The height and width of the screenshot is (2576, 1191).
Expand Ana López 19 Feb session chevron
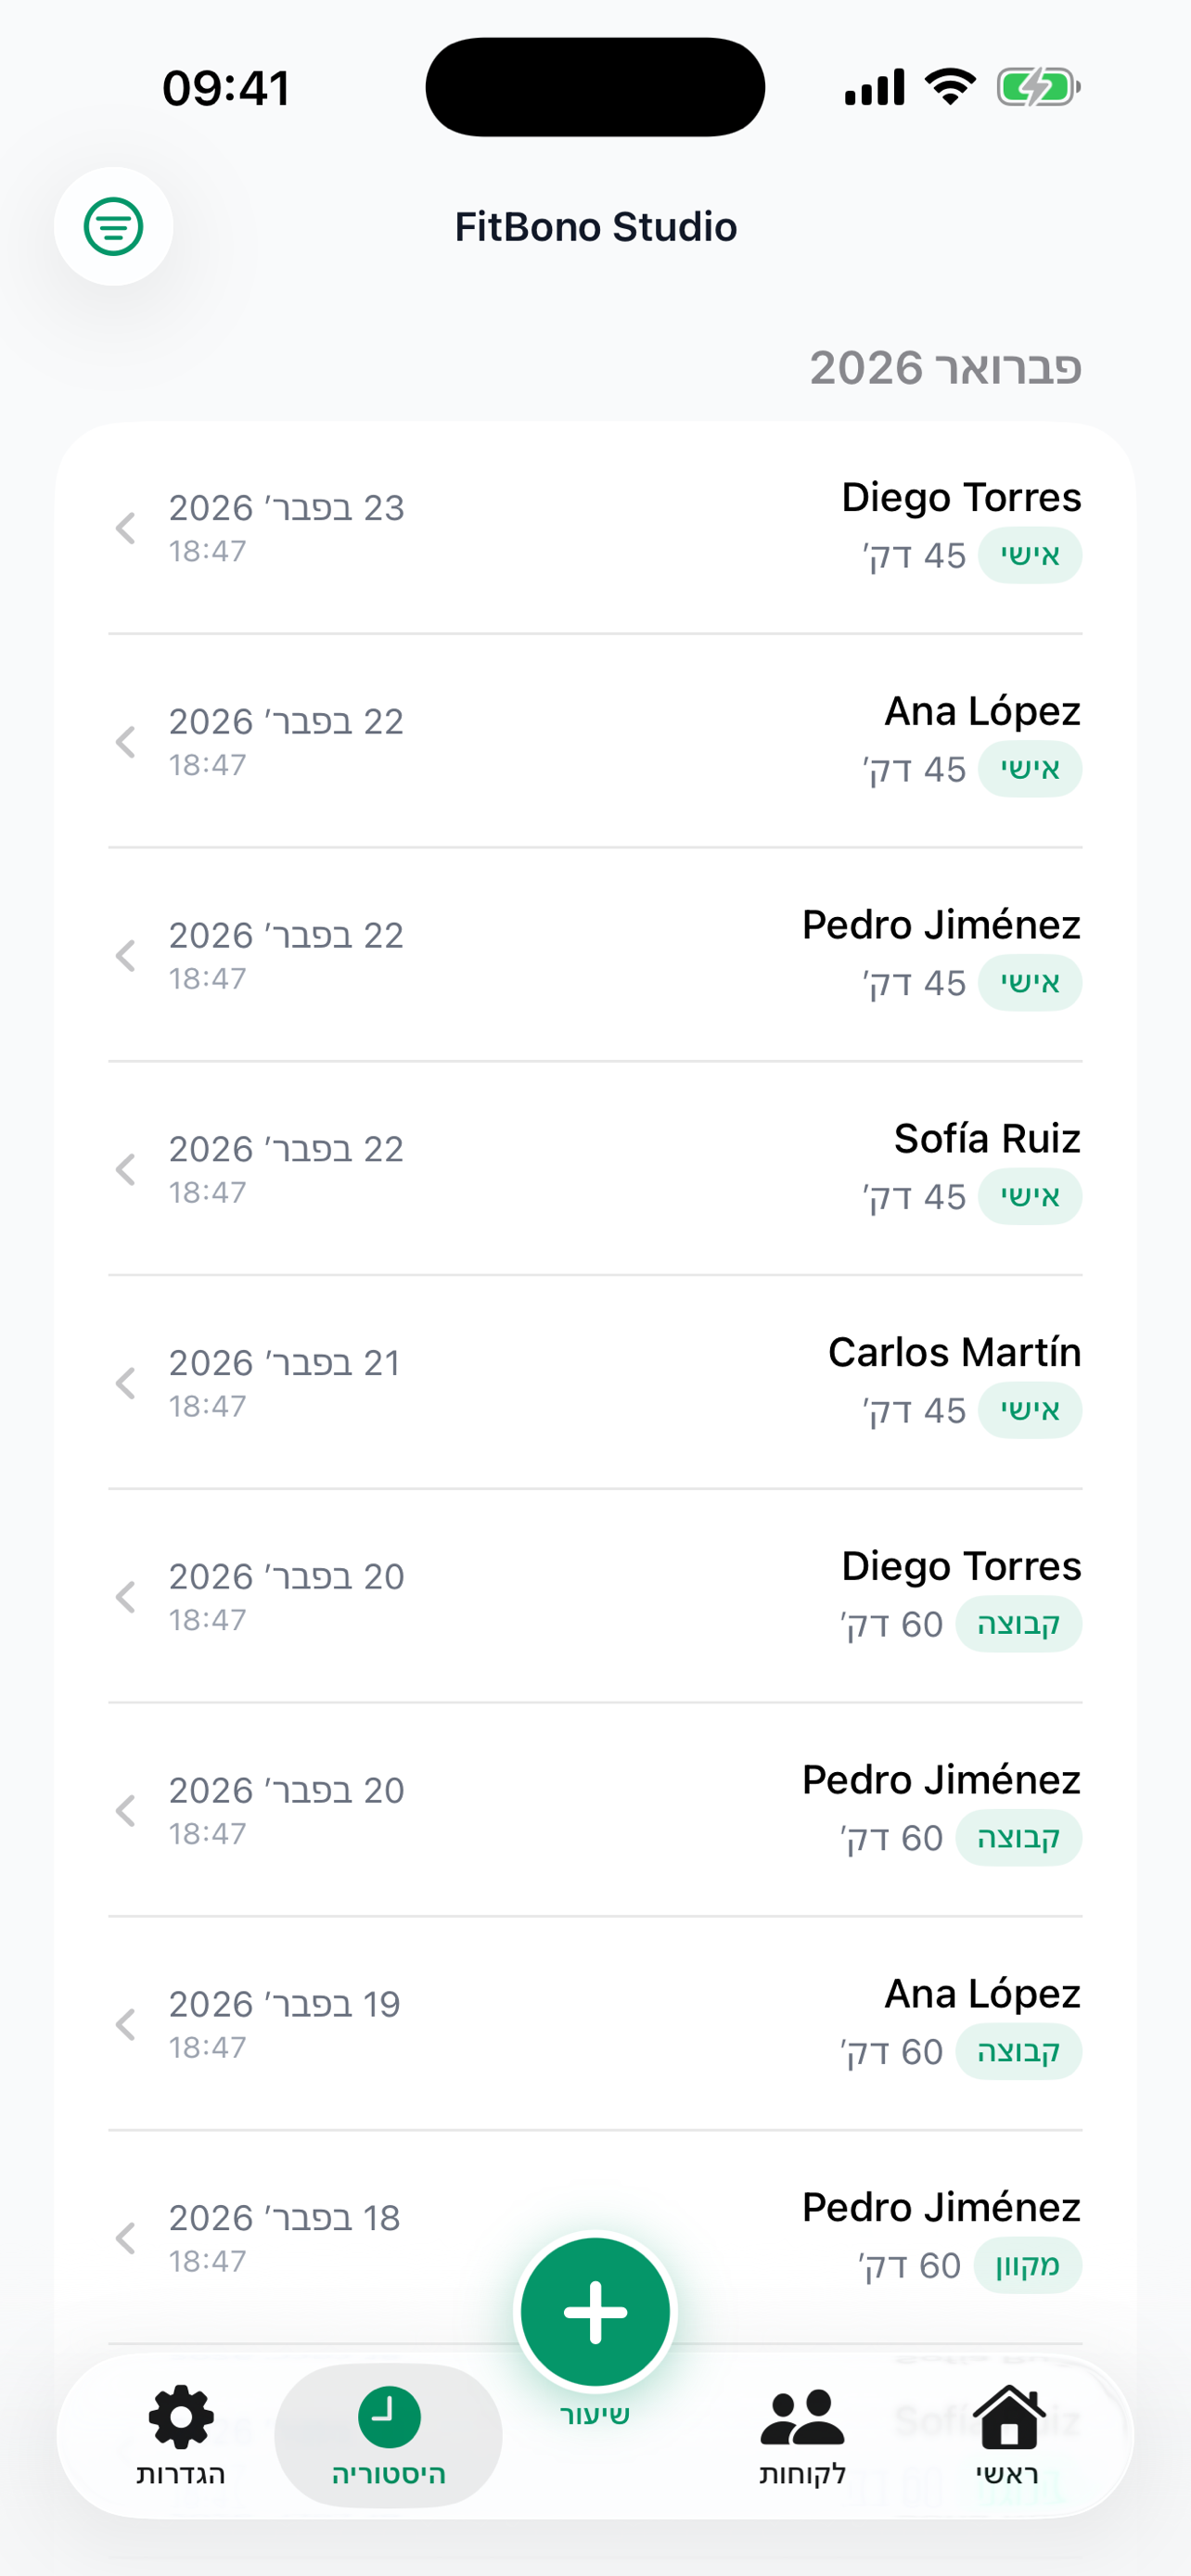click(x=126, y=2025)
